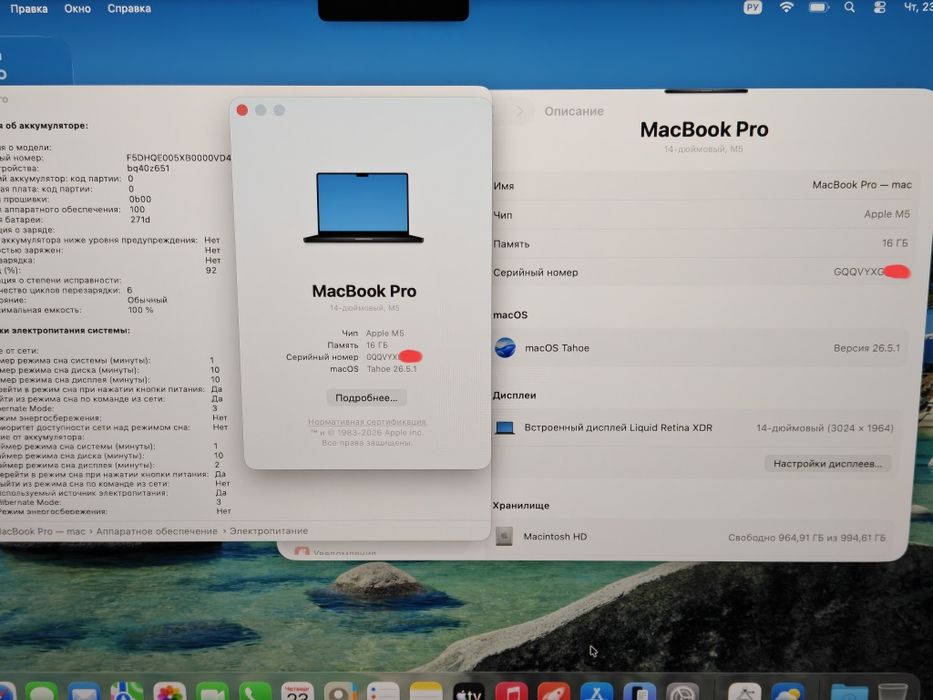
Task: Open the Окно menu
Action: point(77,8)
